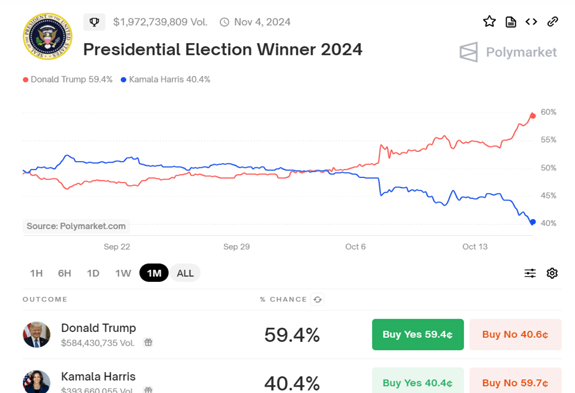The image size is (575, 393).
Task: Click Donald Trump's profile photo
Action: point(36,335)
